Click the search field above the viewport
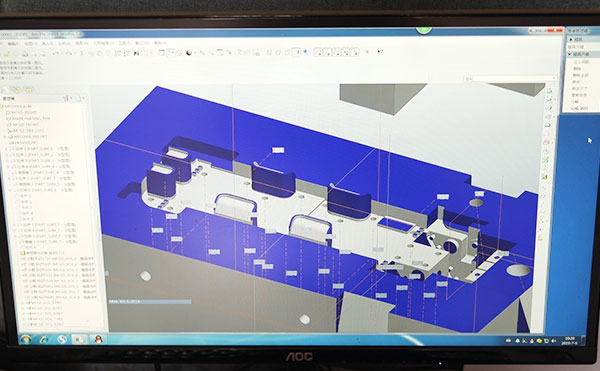 click(509, 78)
